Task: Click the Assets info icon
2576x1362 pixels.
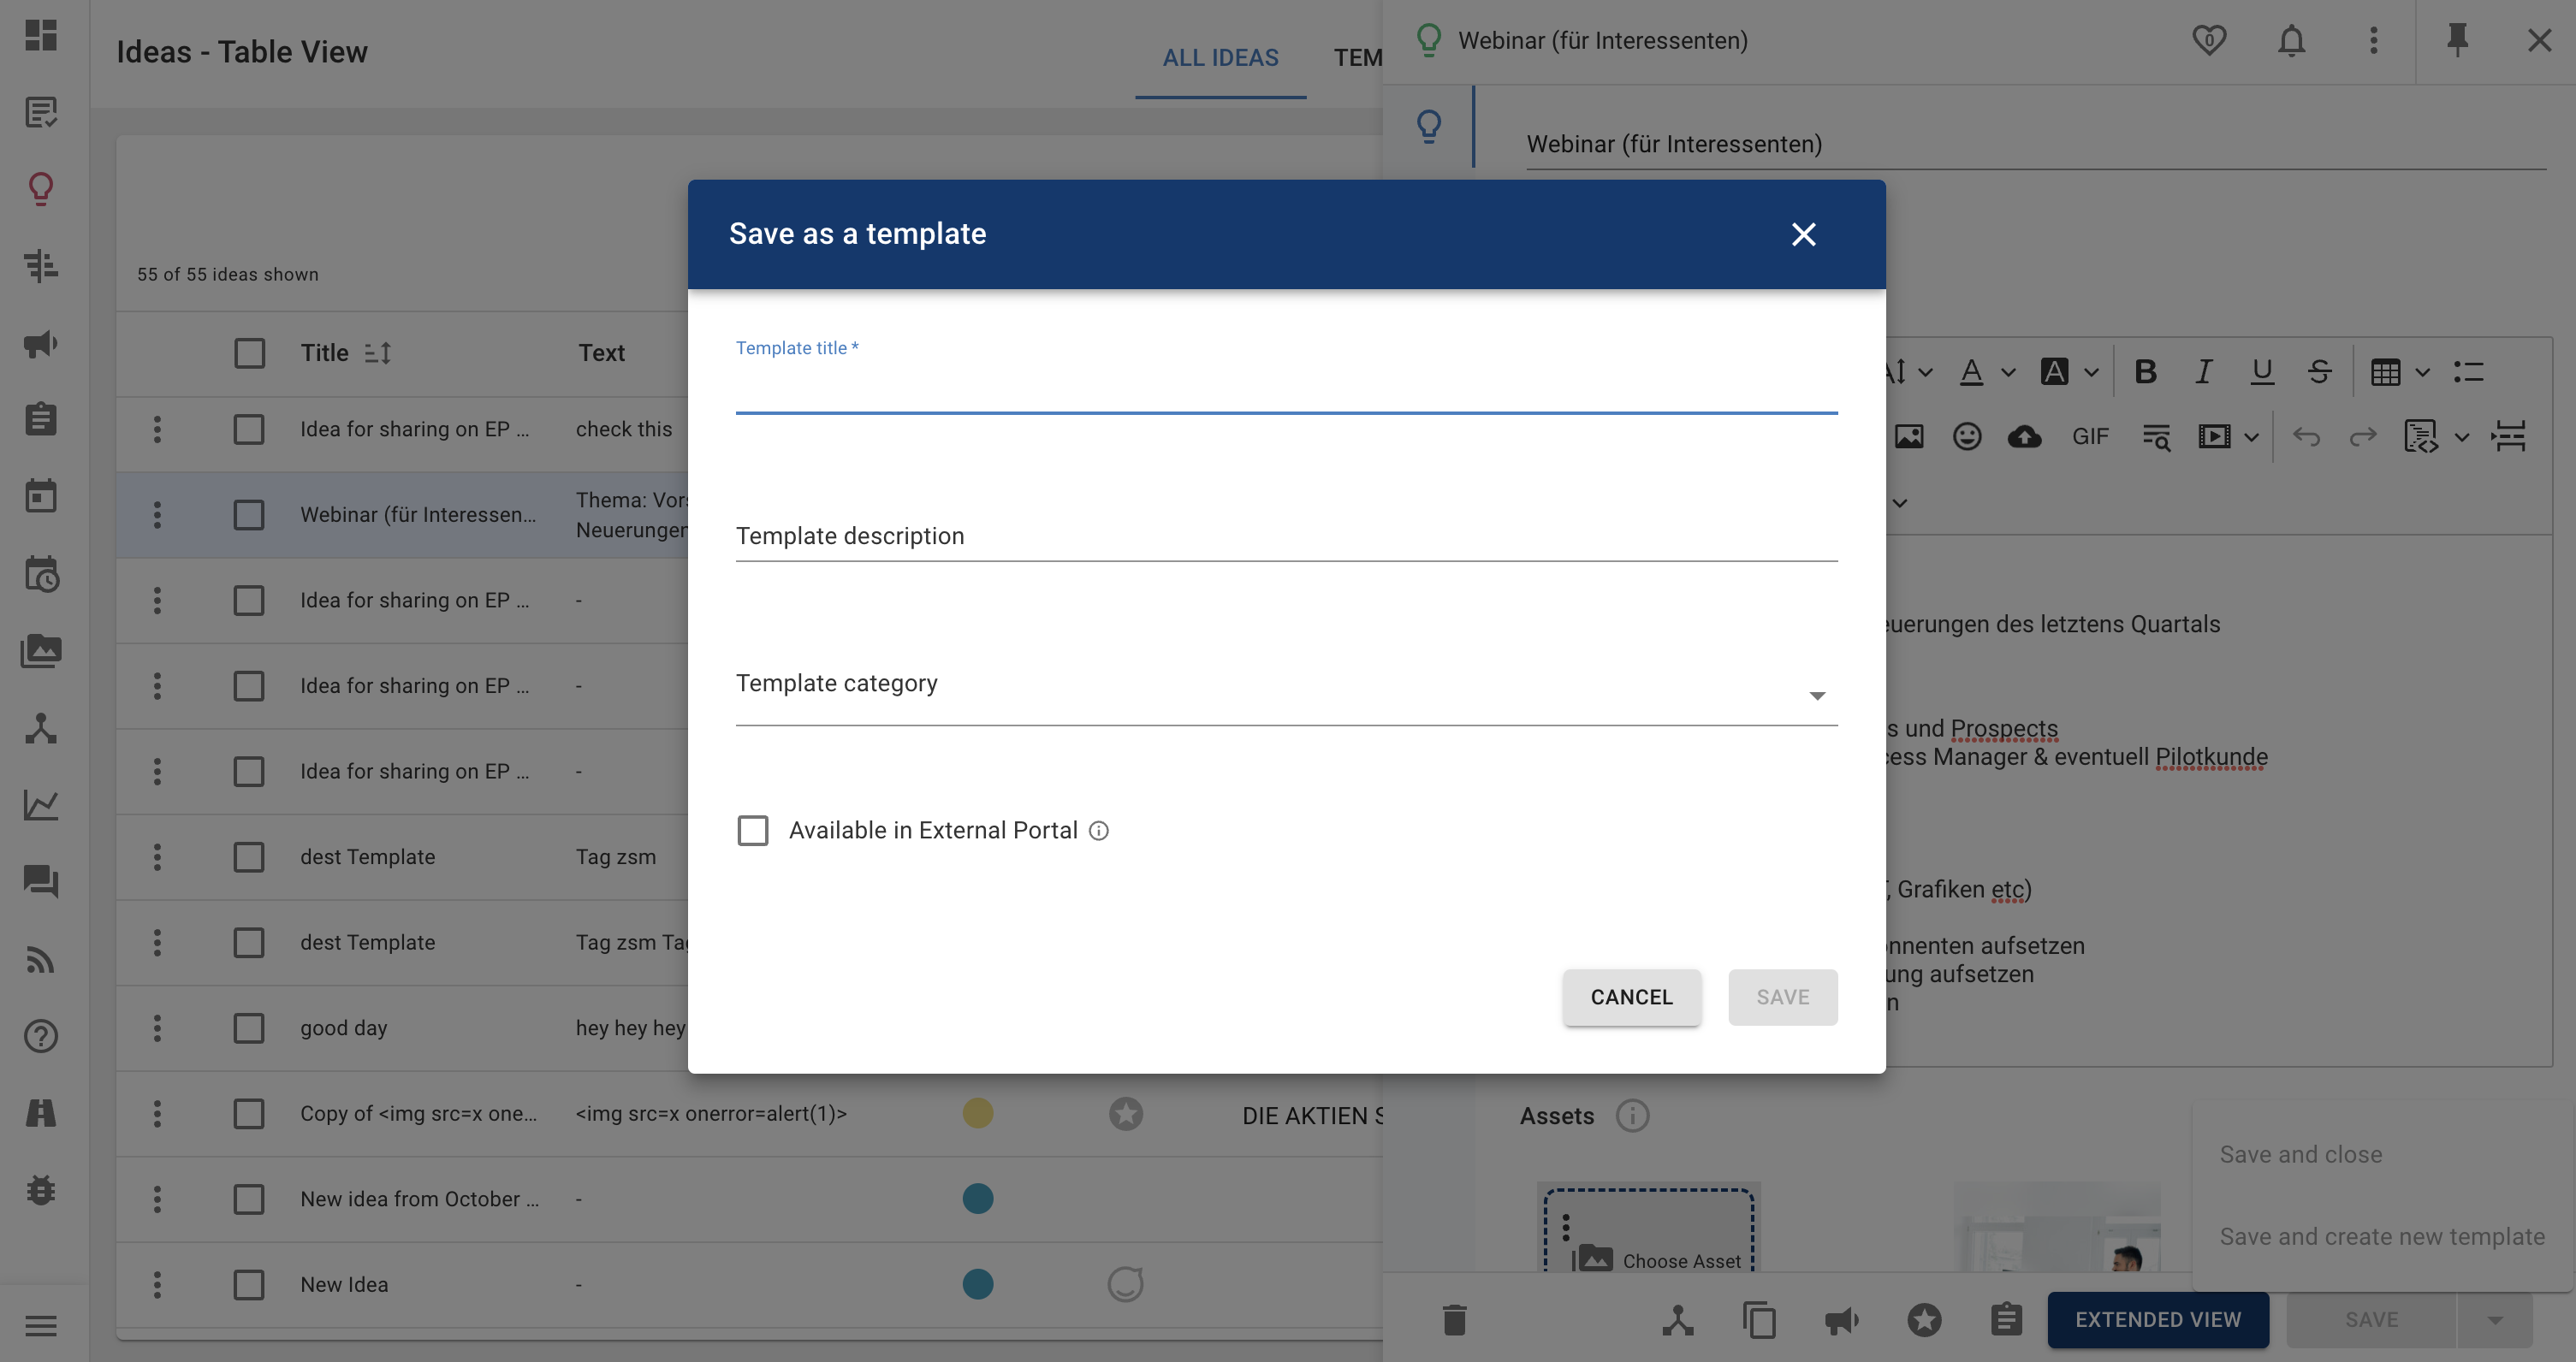Action: pyautogui.click(x=1632, y=1115)
